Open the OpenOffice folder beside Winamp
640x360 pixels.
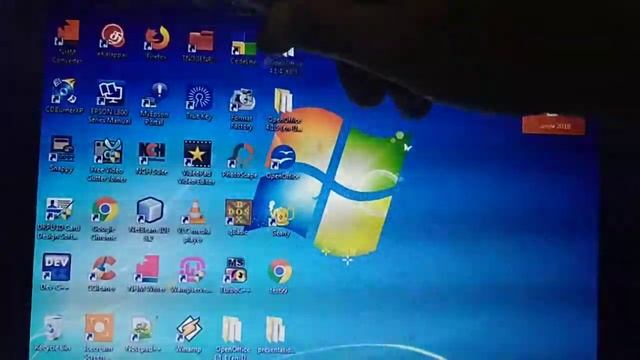click(x=232, y=329)
